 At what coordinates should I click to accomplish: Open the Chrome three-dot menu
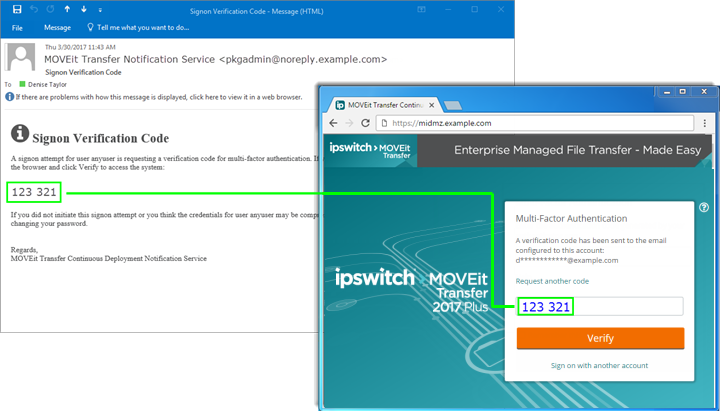704,124
